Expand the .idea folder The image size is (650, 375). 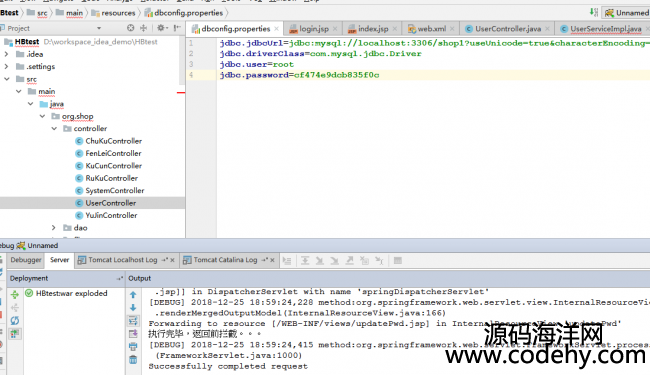[x=6, y=54]
